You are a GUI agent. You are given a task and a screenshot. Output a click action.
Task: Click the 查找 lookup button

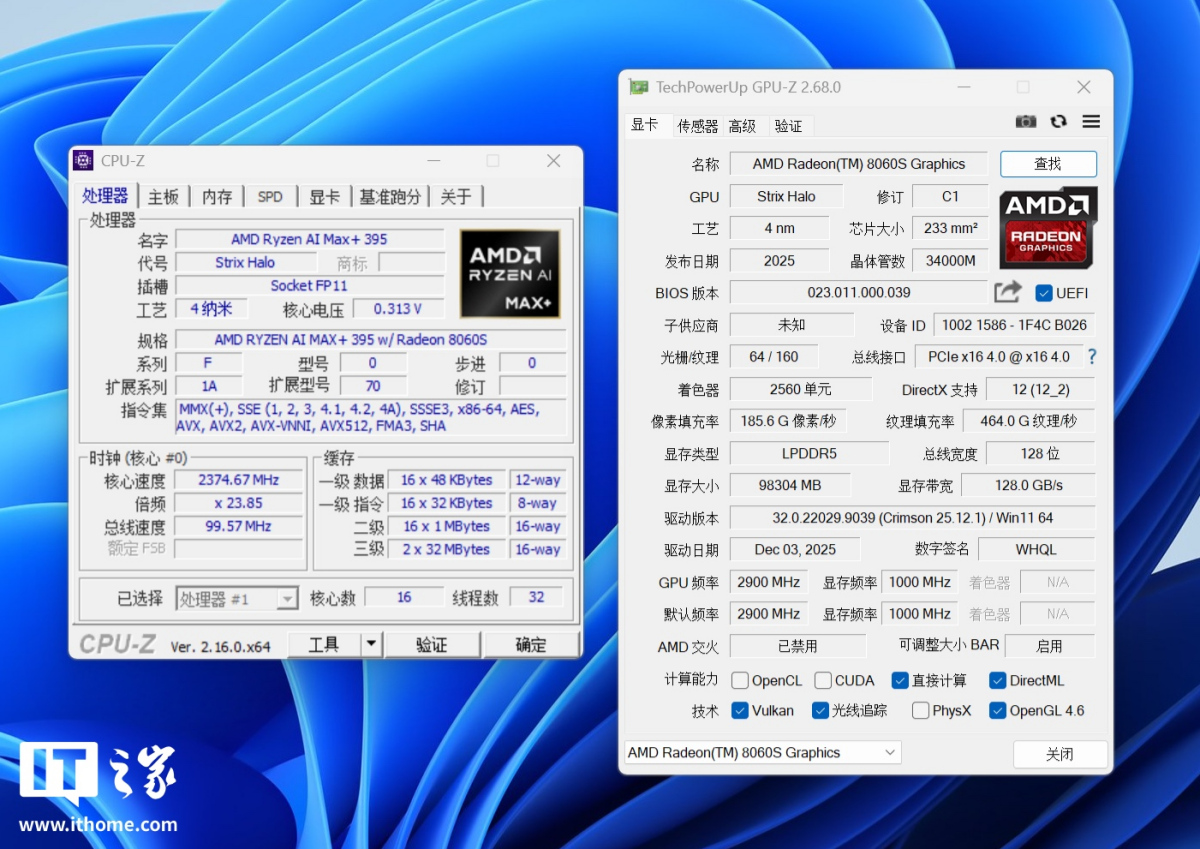point(1048,164)
